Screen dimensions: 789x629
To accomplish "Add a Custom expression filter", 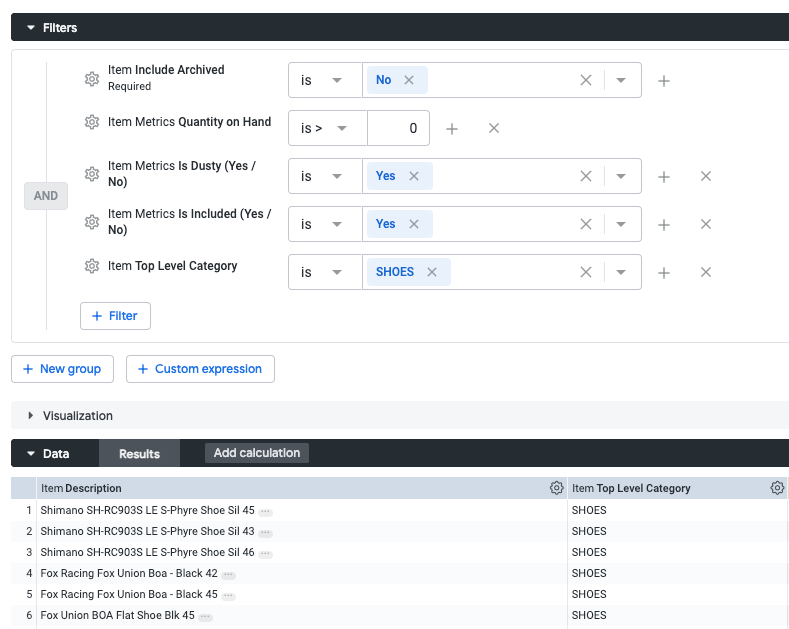I will click(x=200, y=369).
